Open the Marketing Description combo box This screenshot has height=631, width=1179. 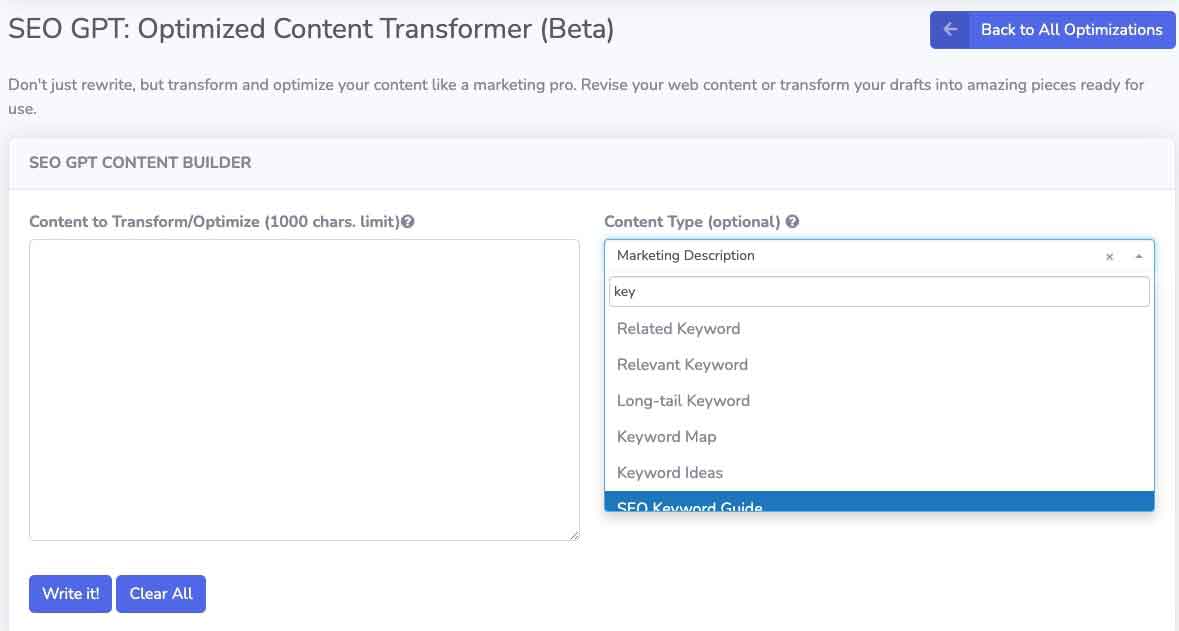879,256
